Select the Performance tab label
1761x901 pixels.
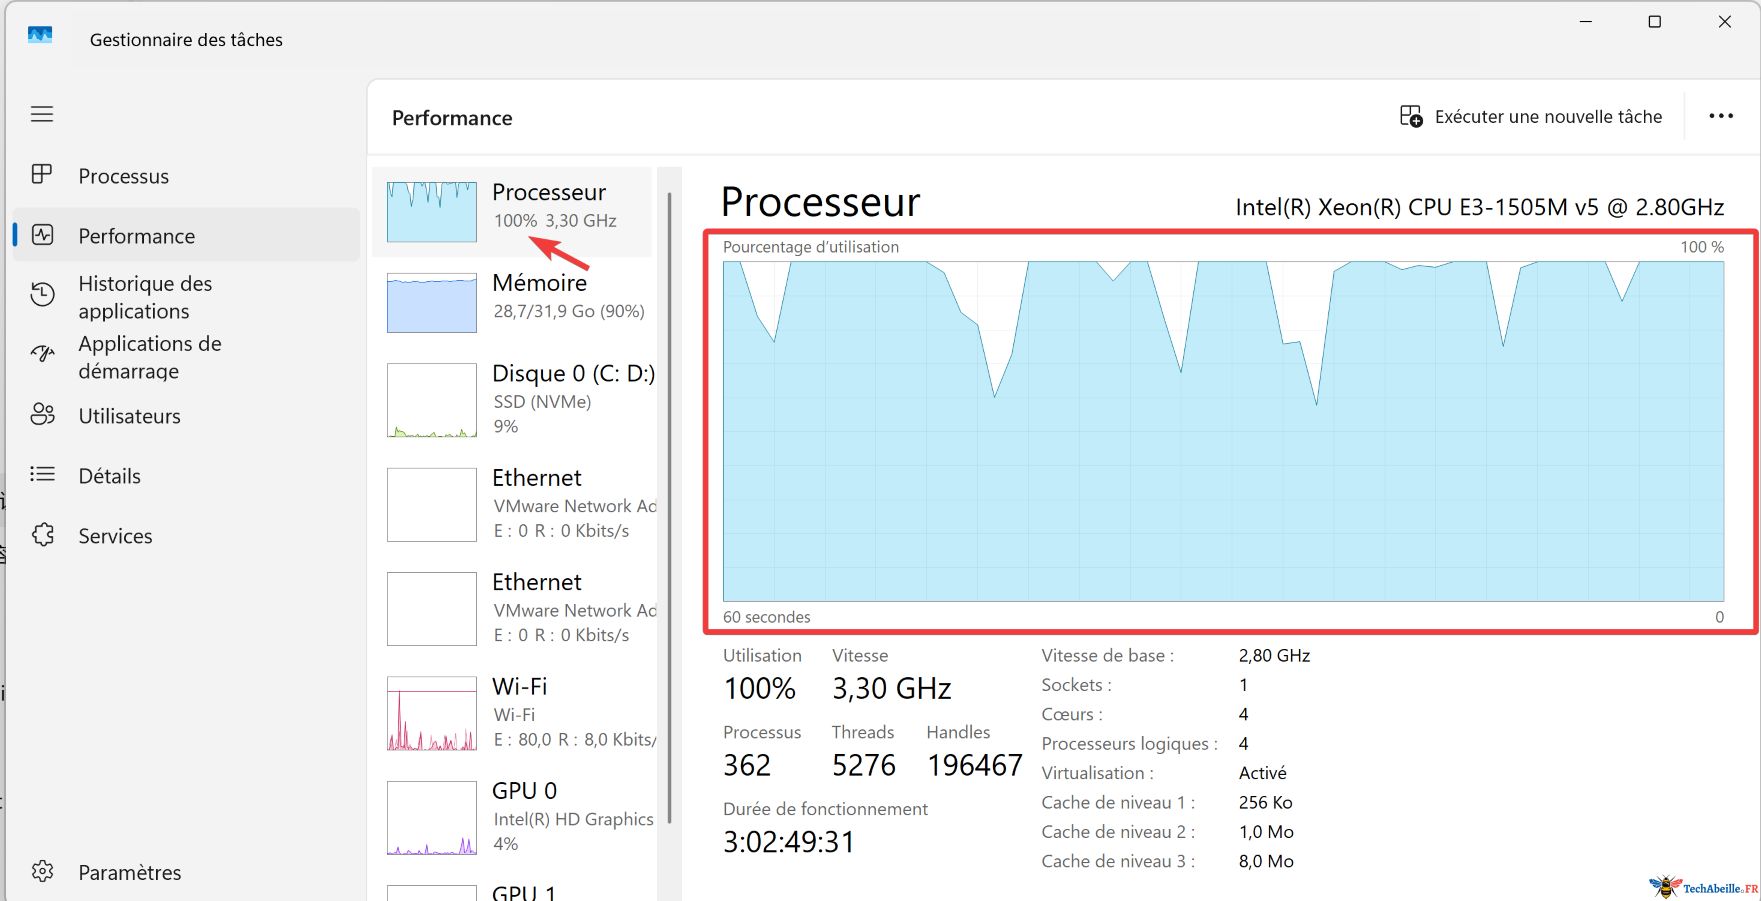137,236
